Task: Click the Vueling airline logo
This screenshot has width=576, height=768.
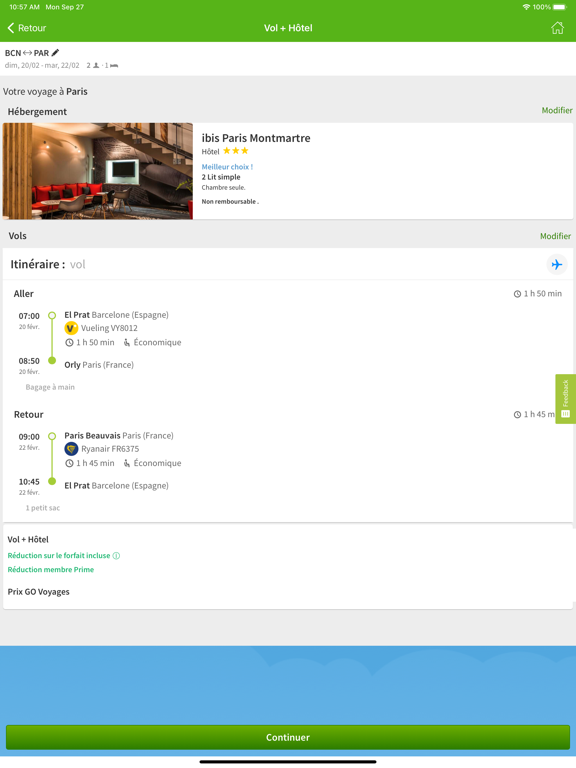Action: (72, 328)
